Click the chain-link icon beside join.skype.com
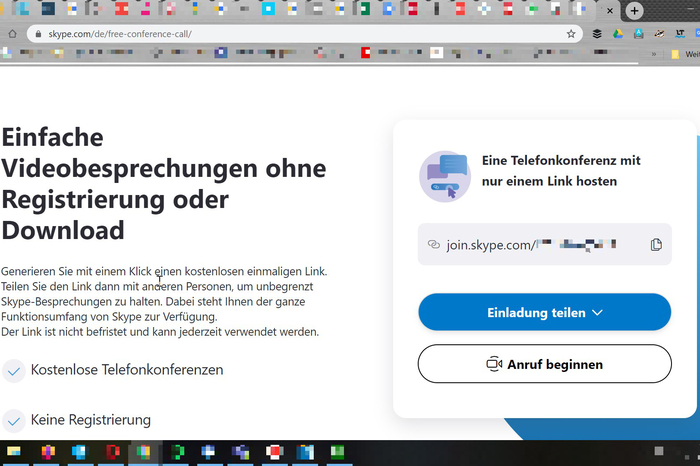 (x=434, y=244)
